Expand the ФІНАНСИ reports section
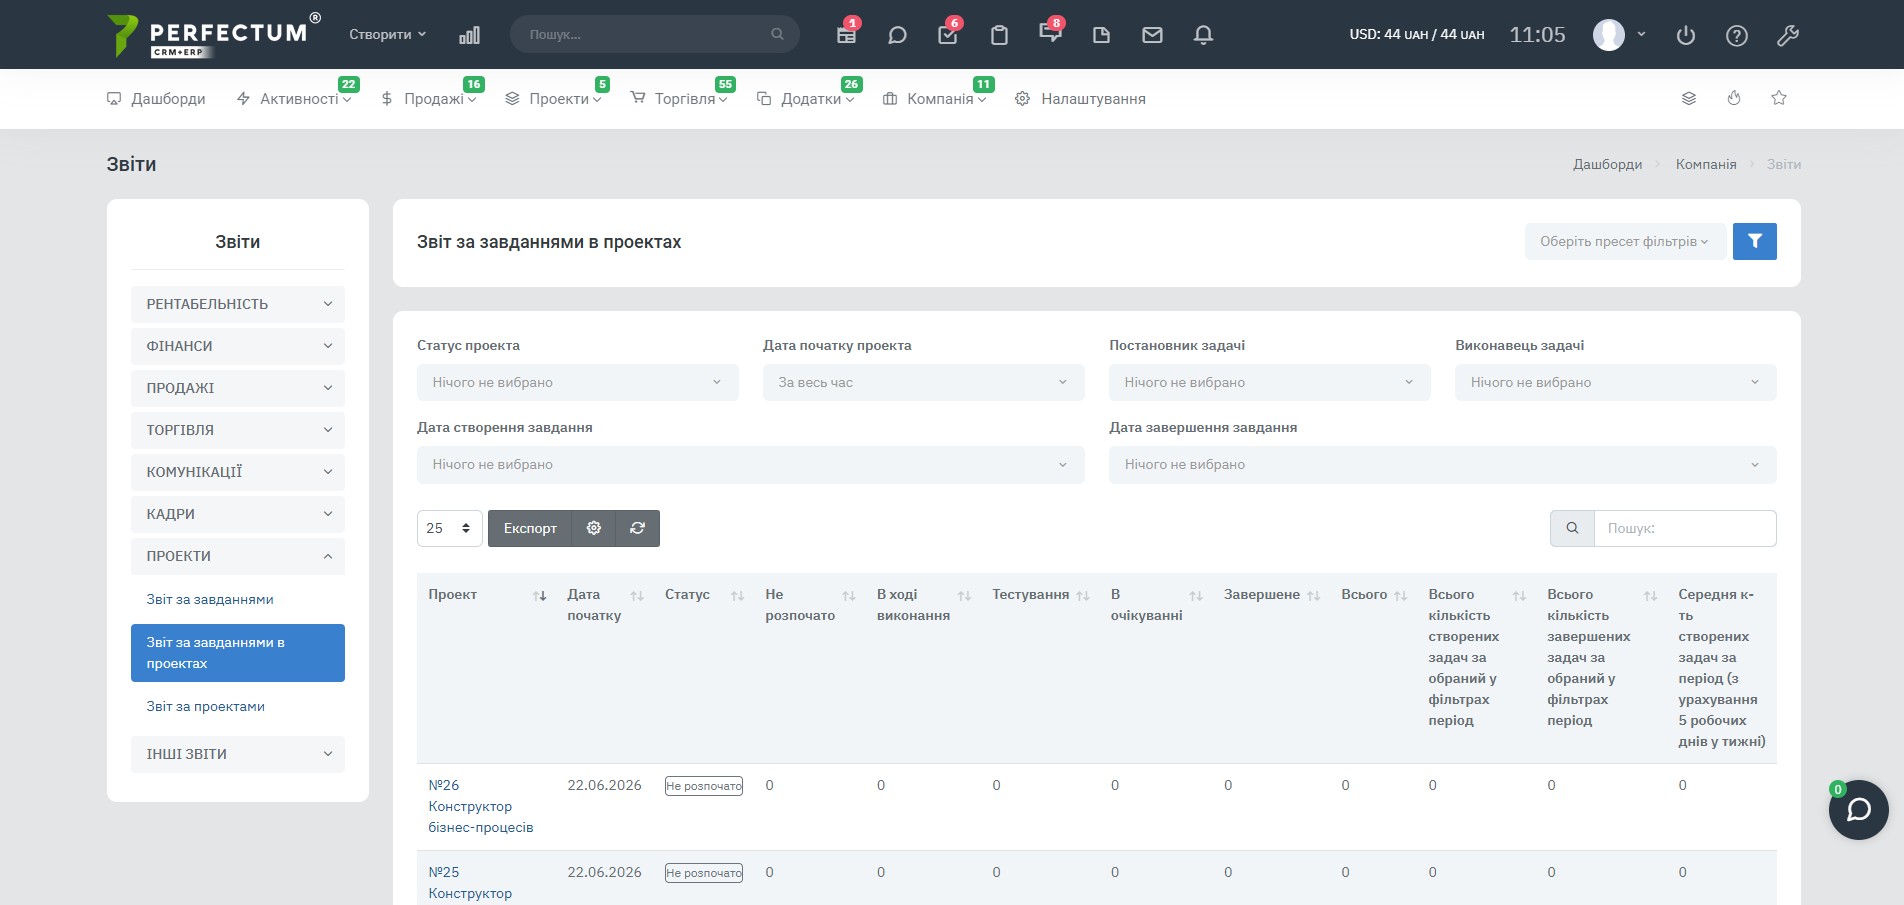 coord(238,346)
